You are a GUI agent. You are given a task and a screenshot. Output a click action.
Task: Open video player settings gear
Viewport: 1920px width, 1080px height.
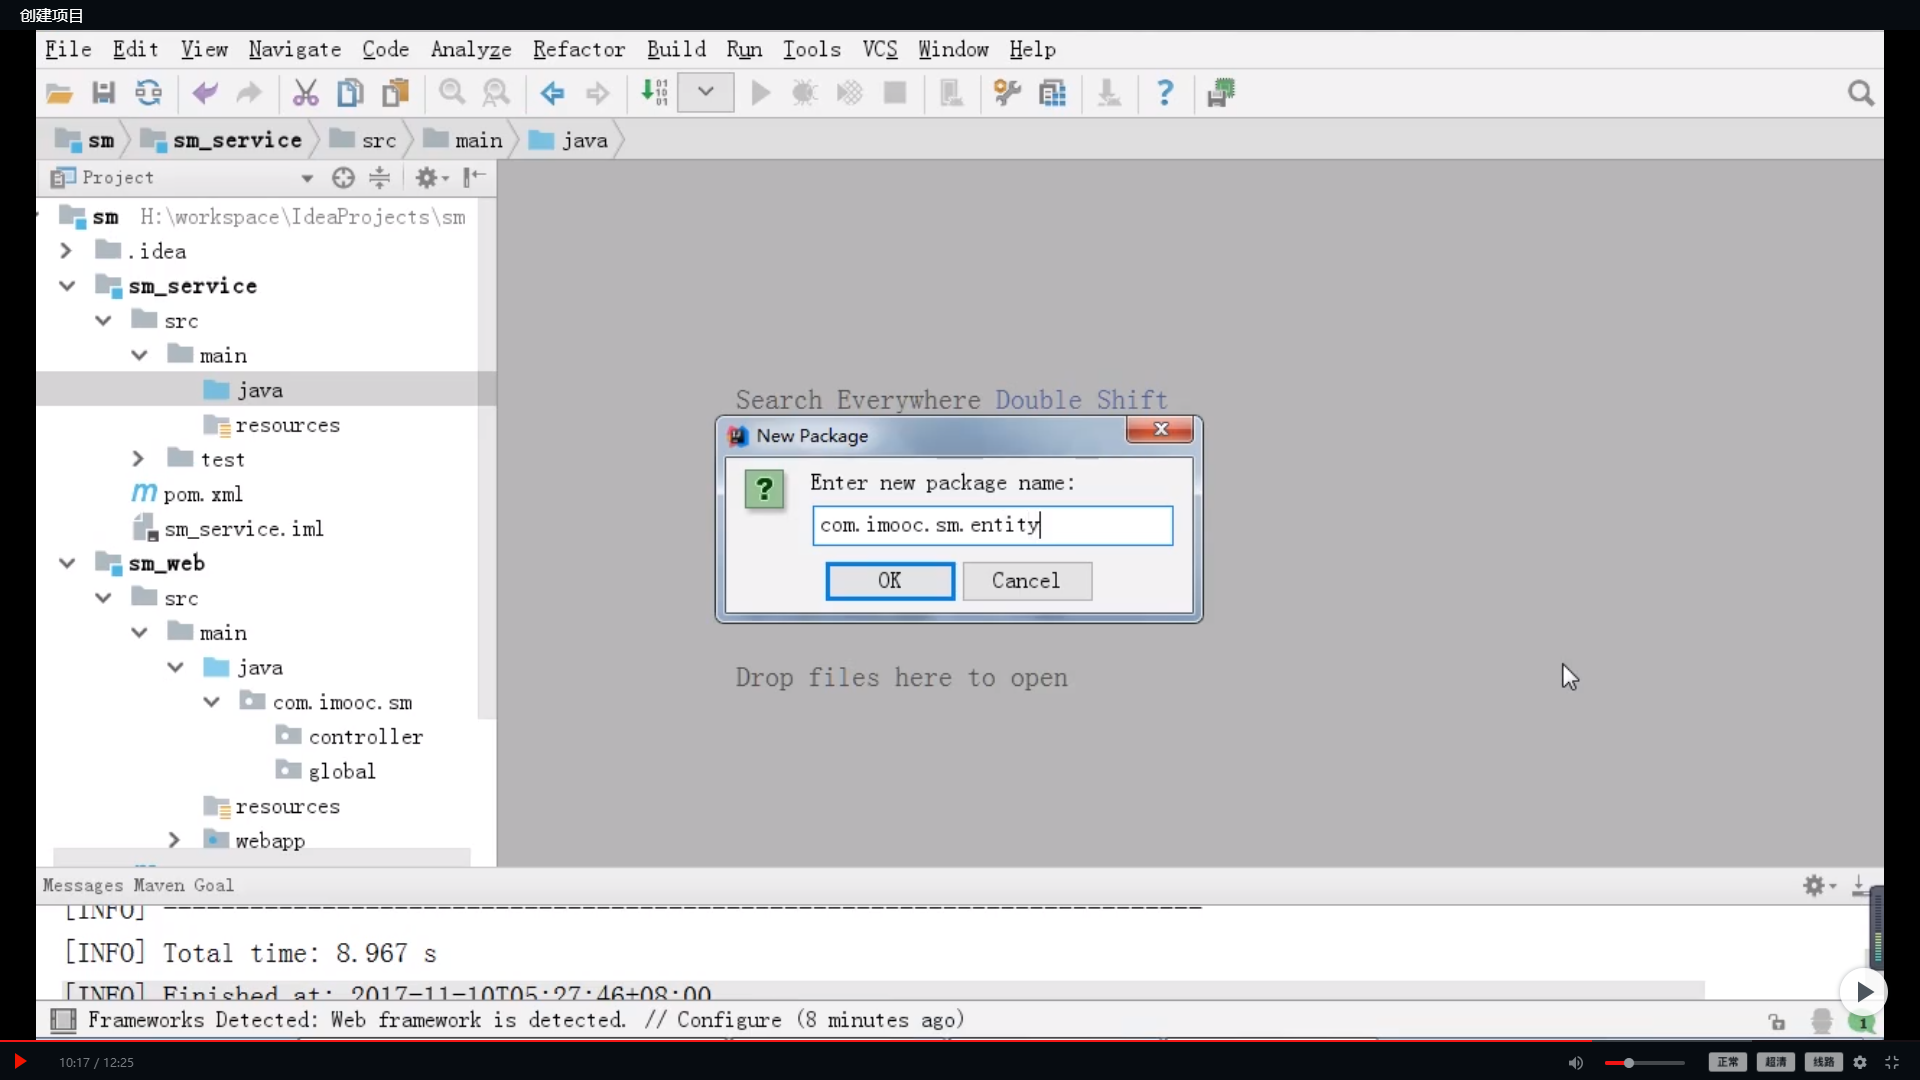(1860, 1062)
